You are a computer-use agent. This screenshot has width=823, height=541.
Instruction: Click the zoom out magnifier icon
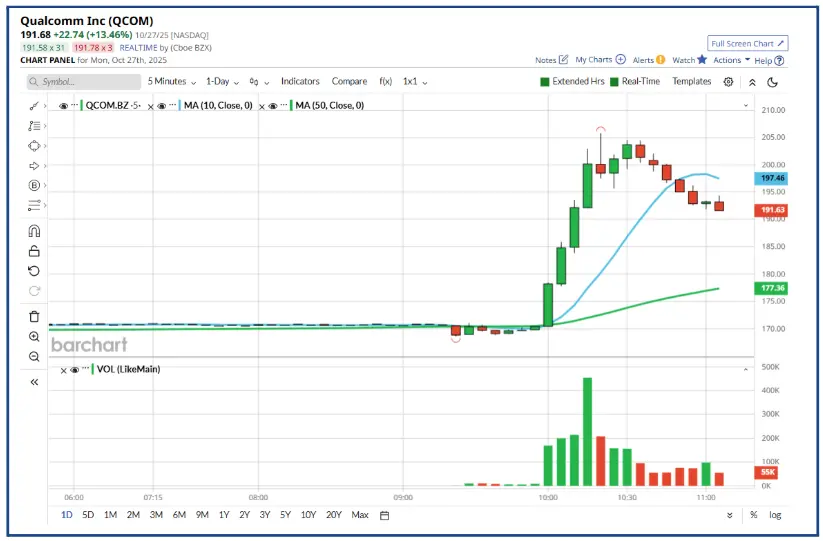(34, 357)
